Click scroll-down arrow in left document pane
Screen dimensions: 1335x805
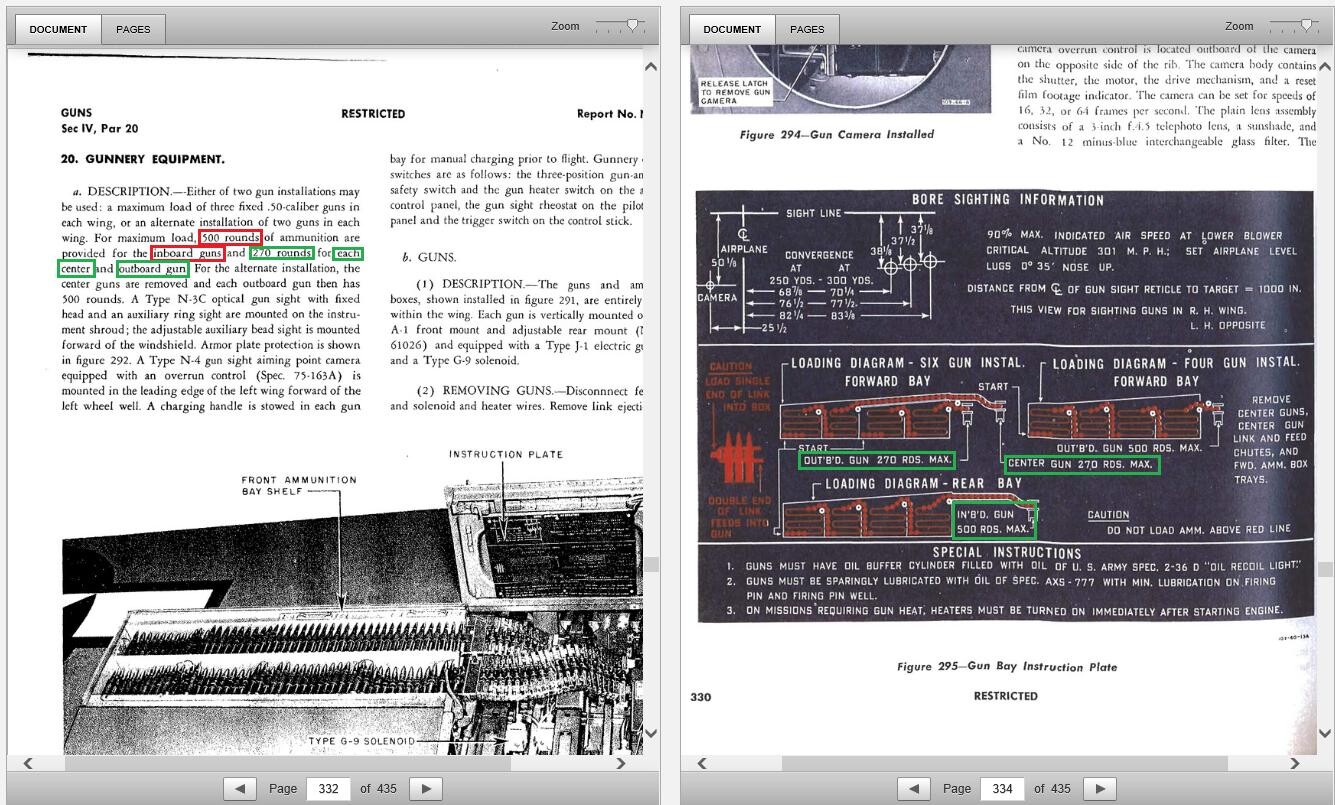pyautogui.click(x=651, y=733)
